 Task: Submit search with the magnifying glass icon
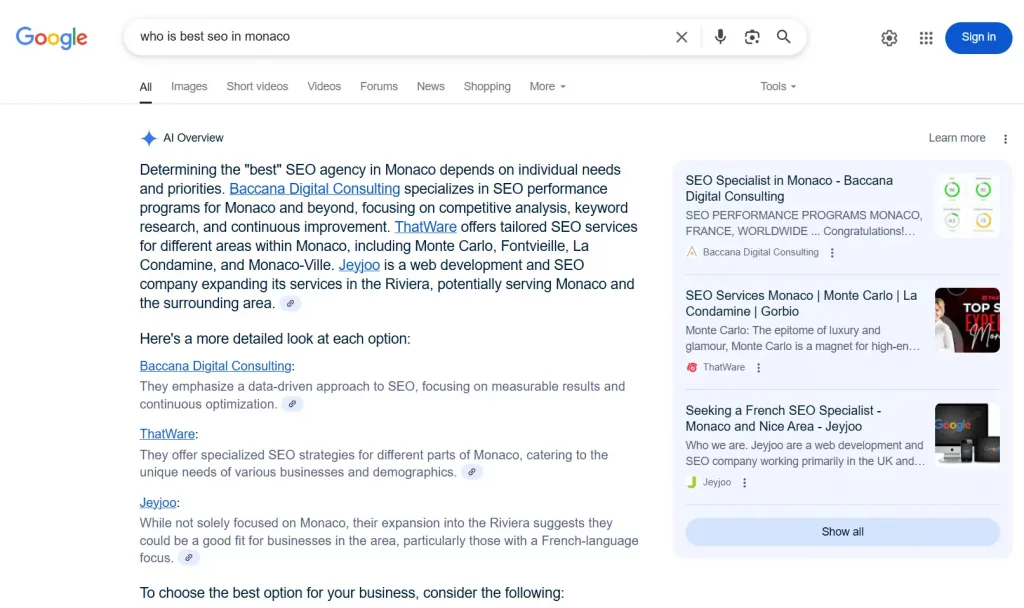[783, 37]
